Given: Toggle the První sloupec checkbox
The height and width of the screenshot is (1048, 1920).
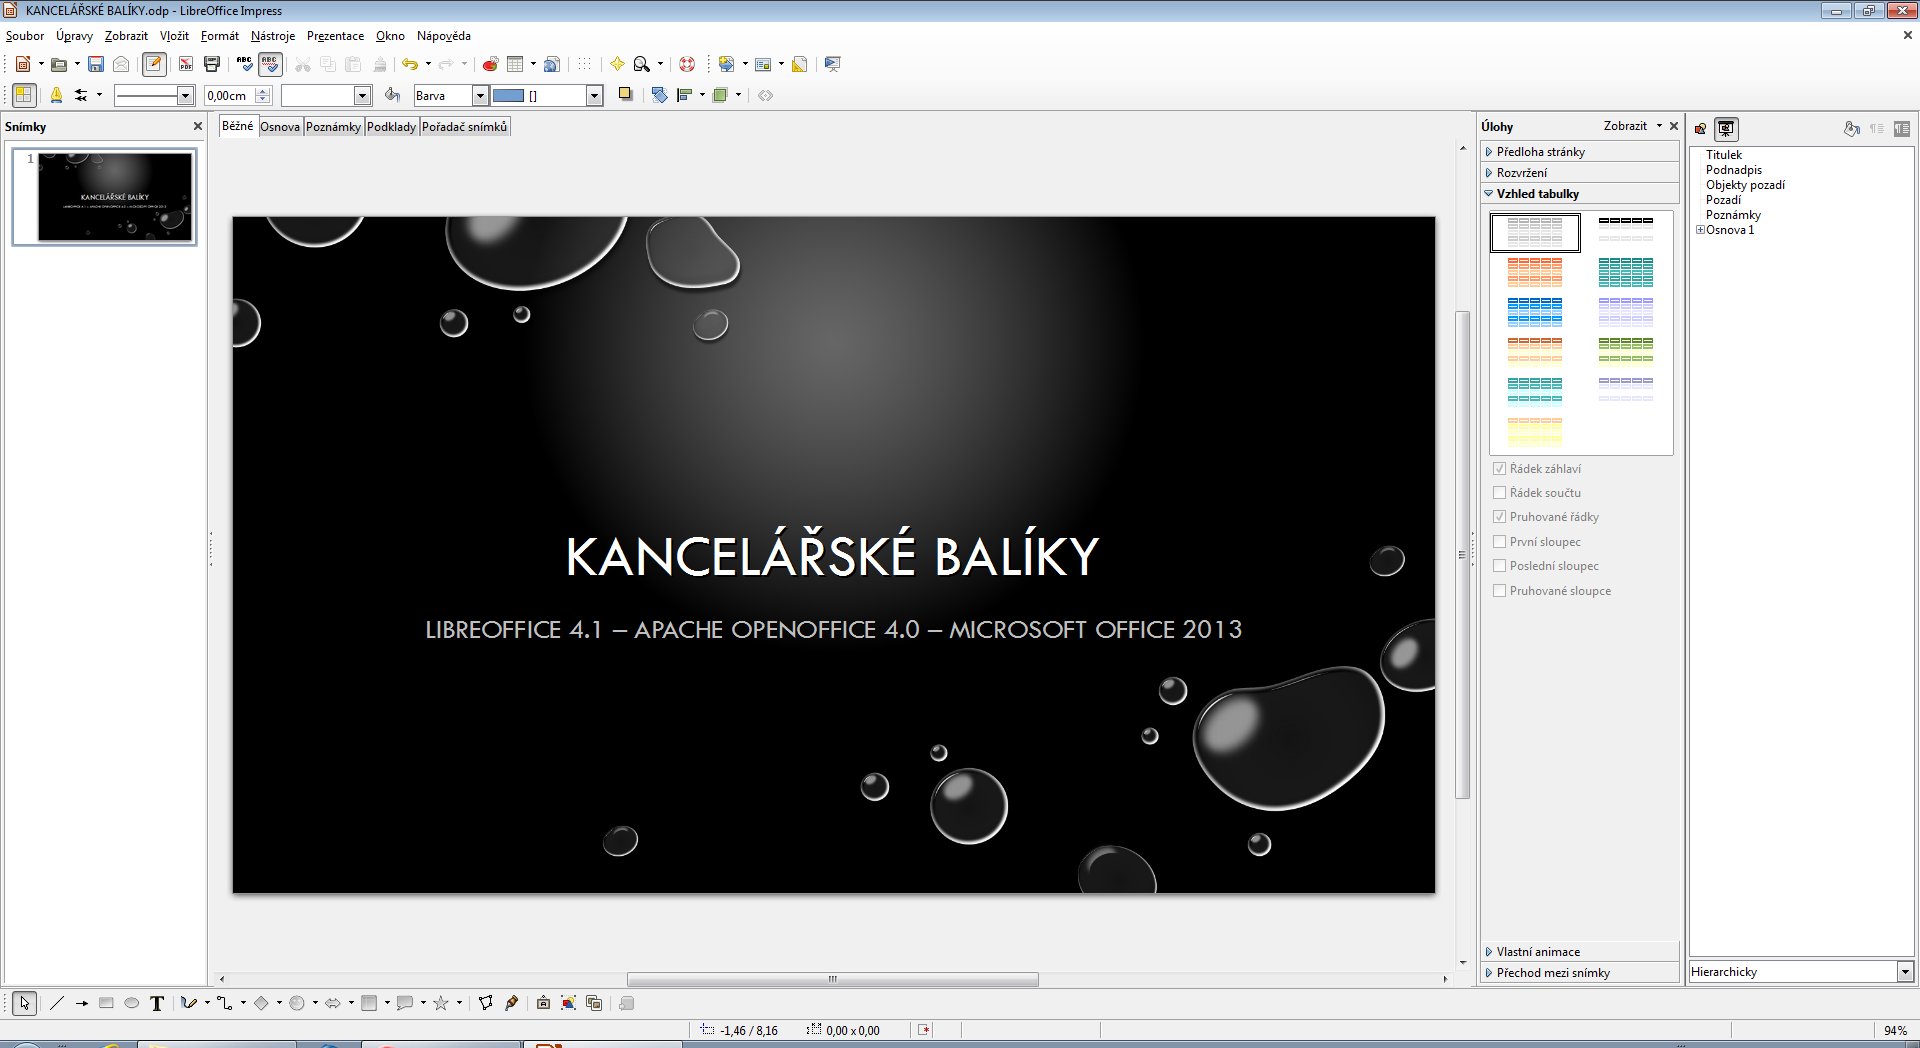Looking at the screenshot, I should pos(1499,541).
